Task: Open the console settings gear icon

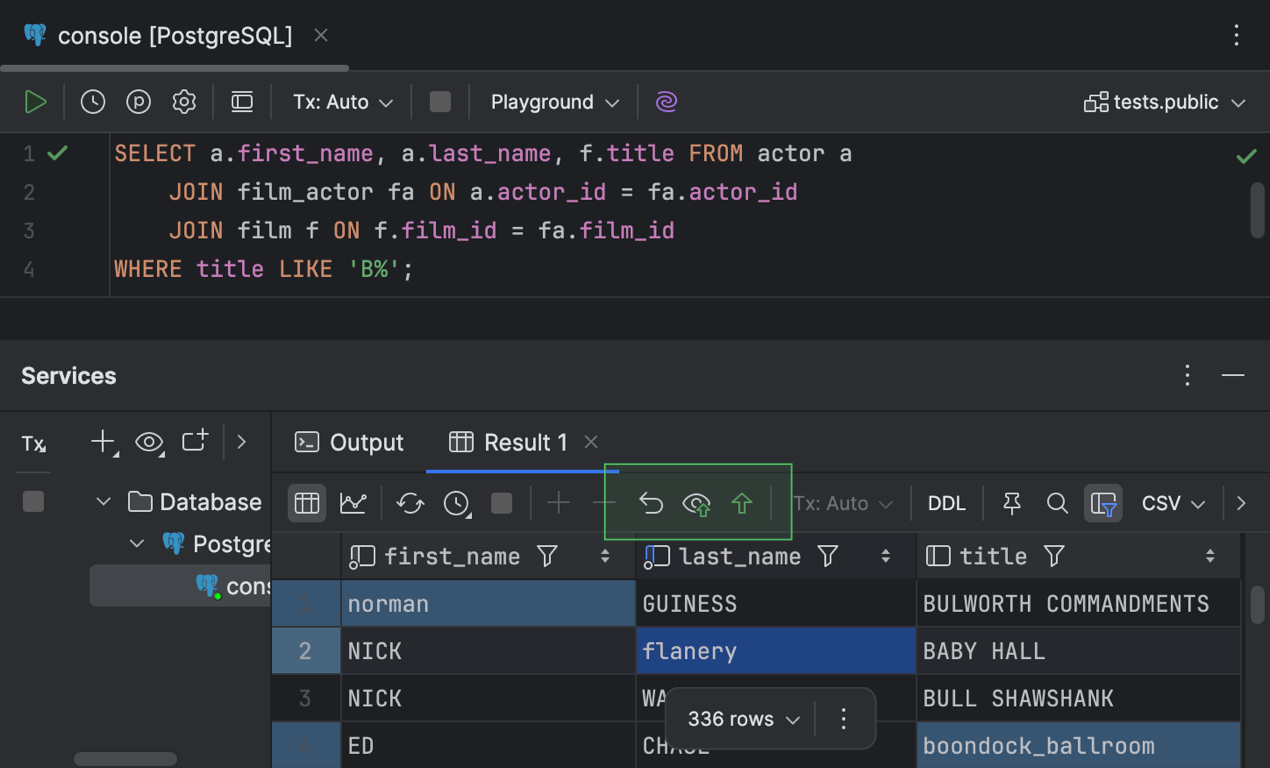Action: (x=184, y=101)
